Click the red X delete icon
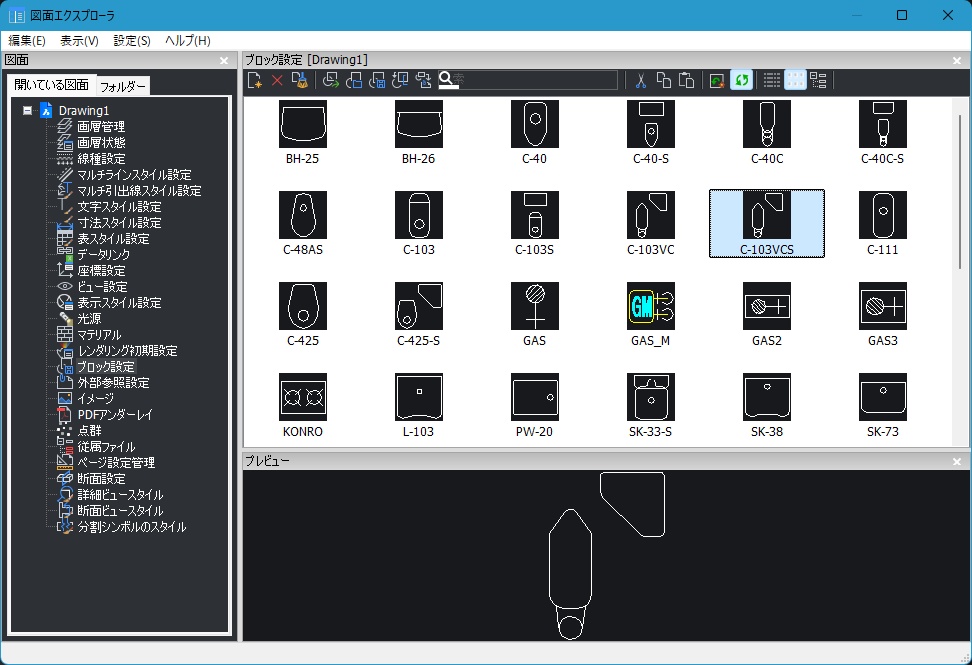The height and width of the screenshot is (665, 972). pyautogui.click(x=277, y=80)
